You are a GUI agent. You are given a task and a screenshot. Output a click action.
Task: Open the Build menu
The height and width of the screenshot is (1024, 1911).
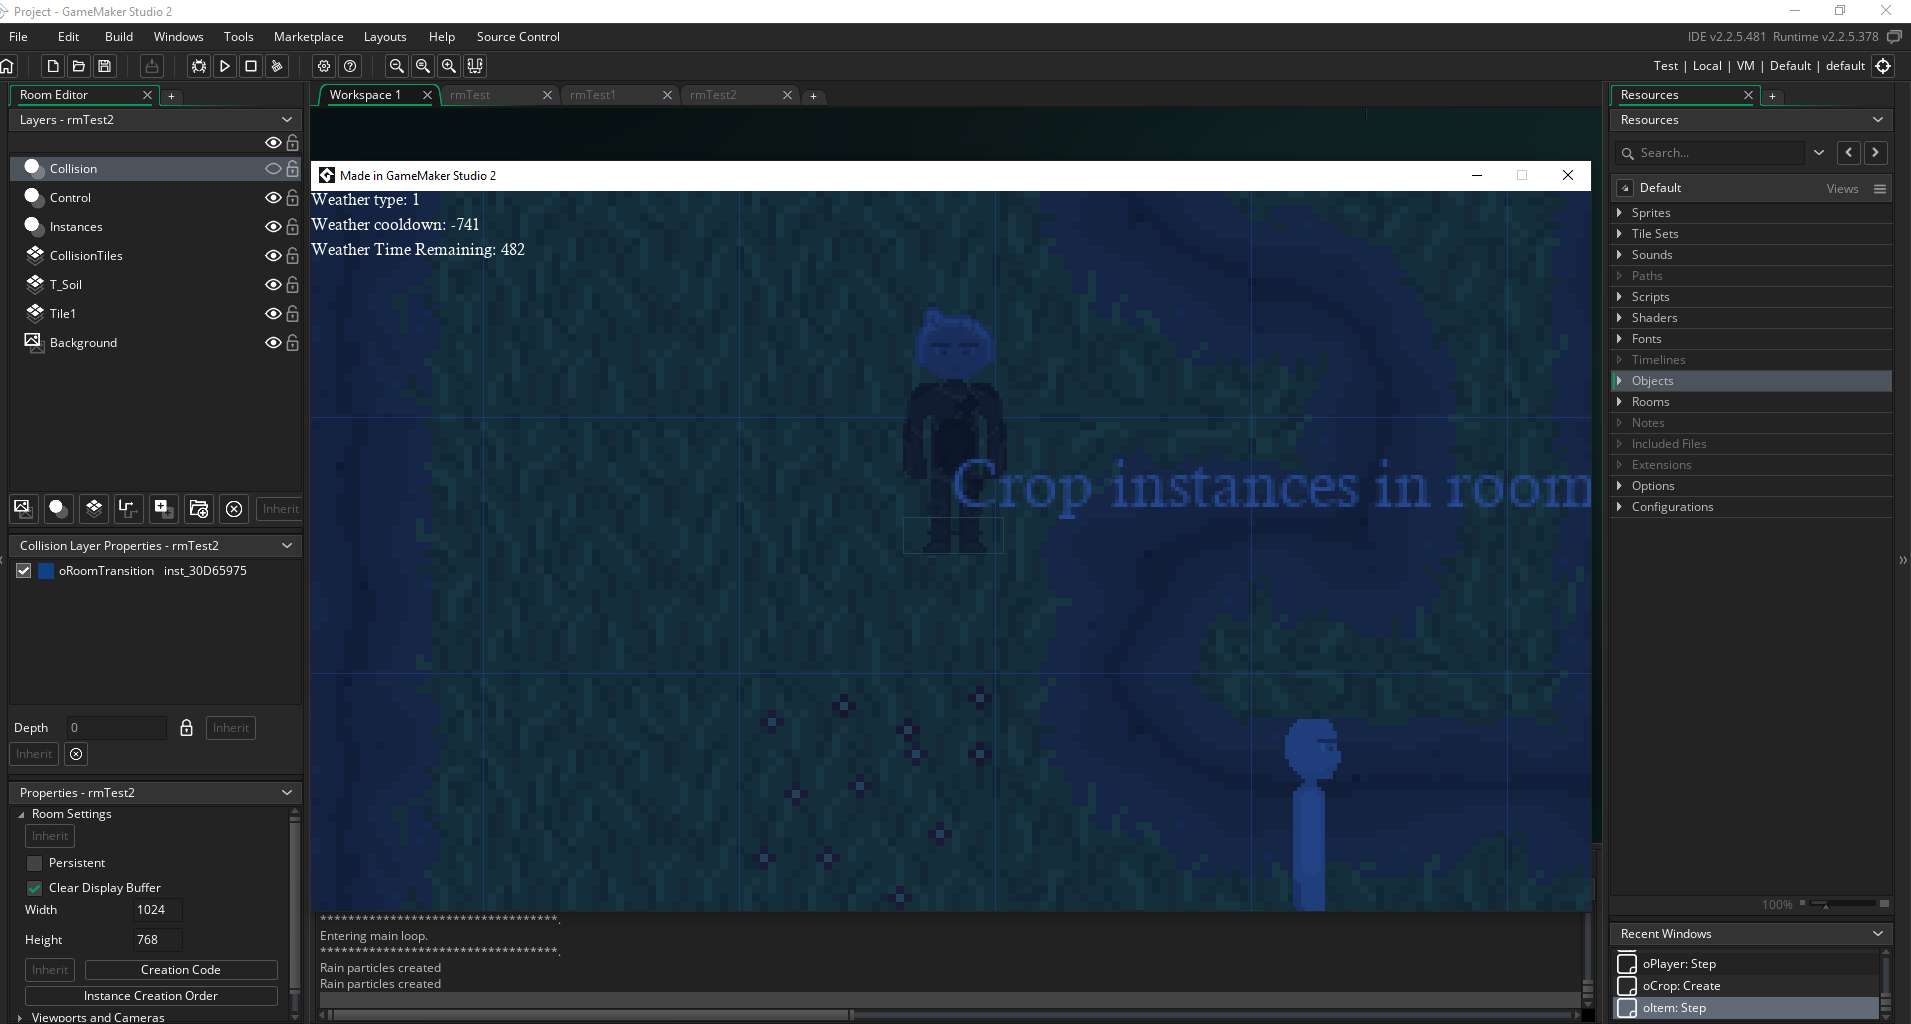click(x=118, y=37)
